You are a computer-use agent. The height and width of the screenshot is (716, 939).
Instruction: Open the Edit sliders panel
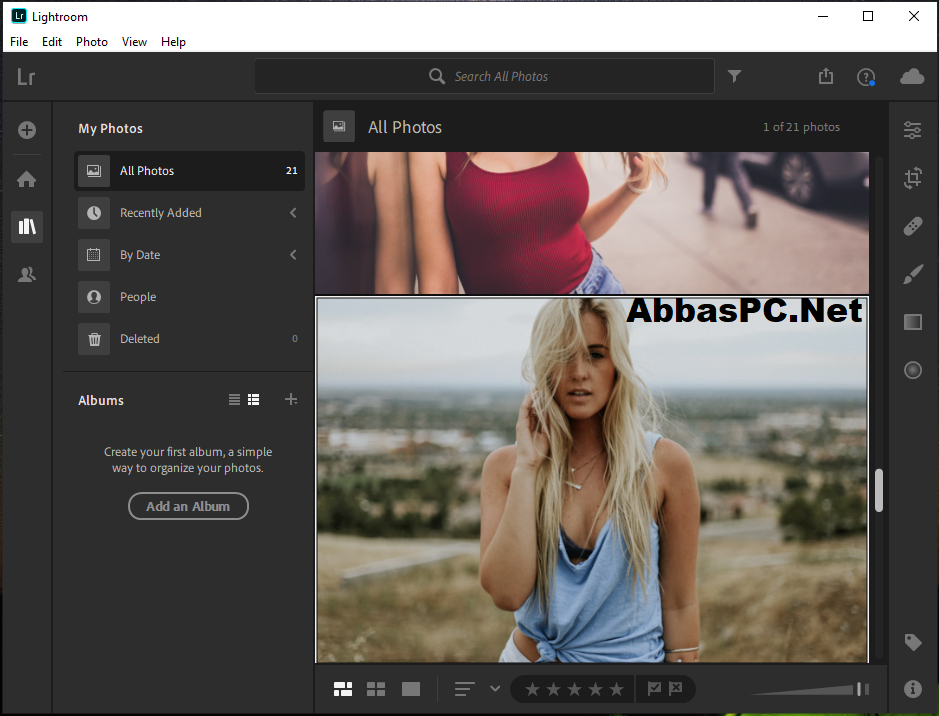click(x=912, y=130)
